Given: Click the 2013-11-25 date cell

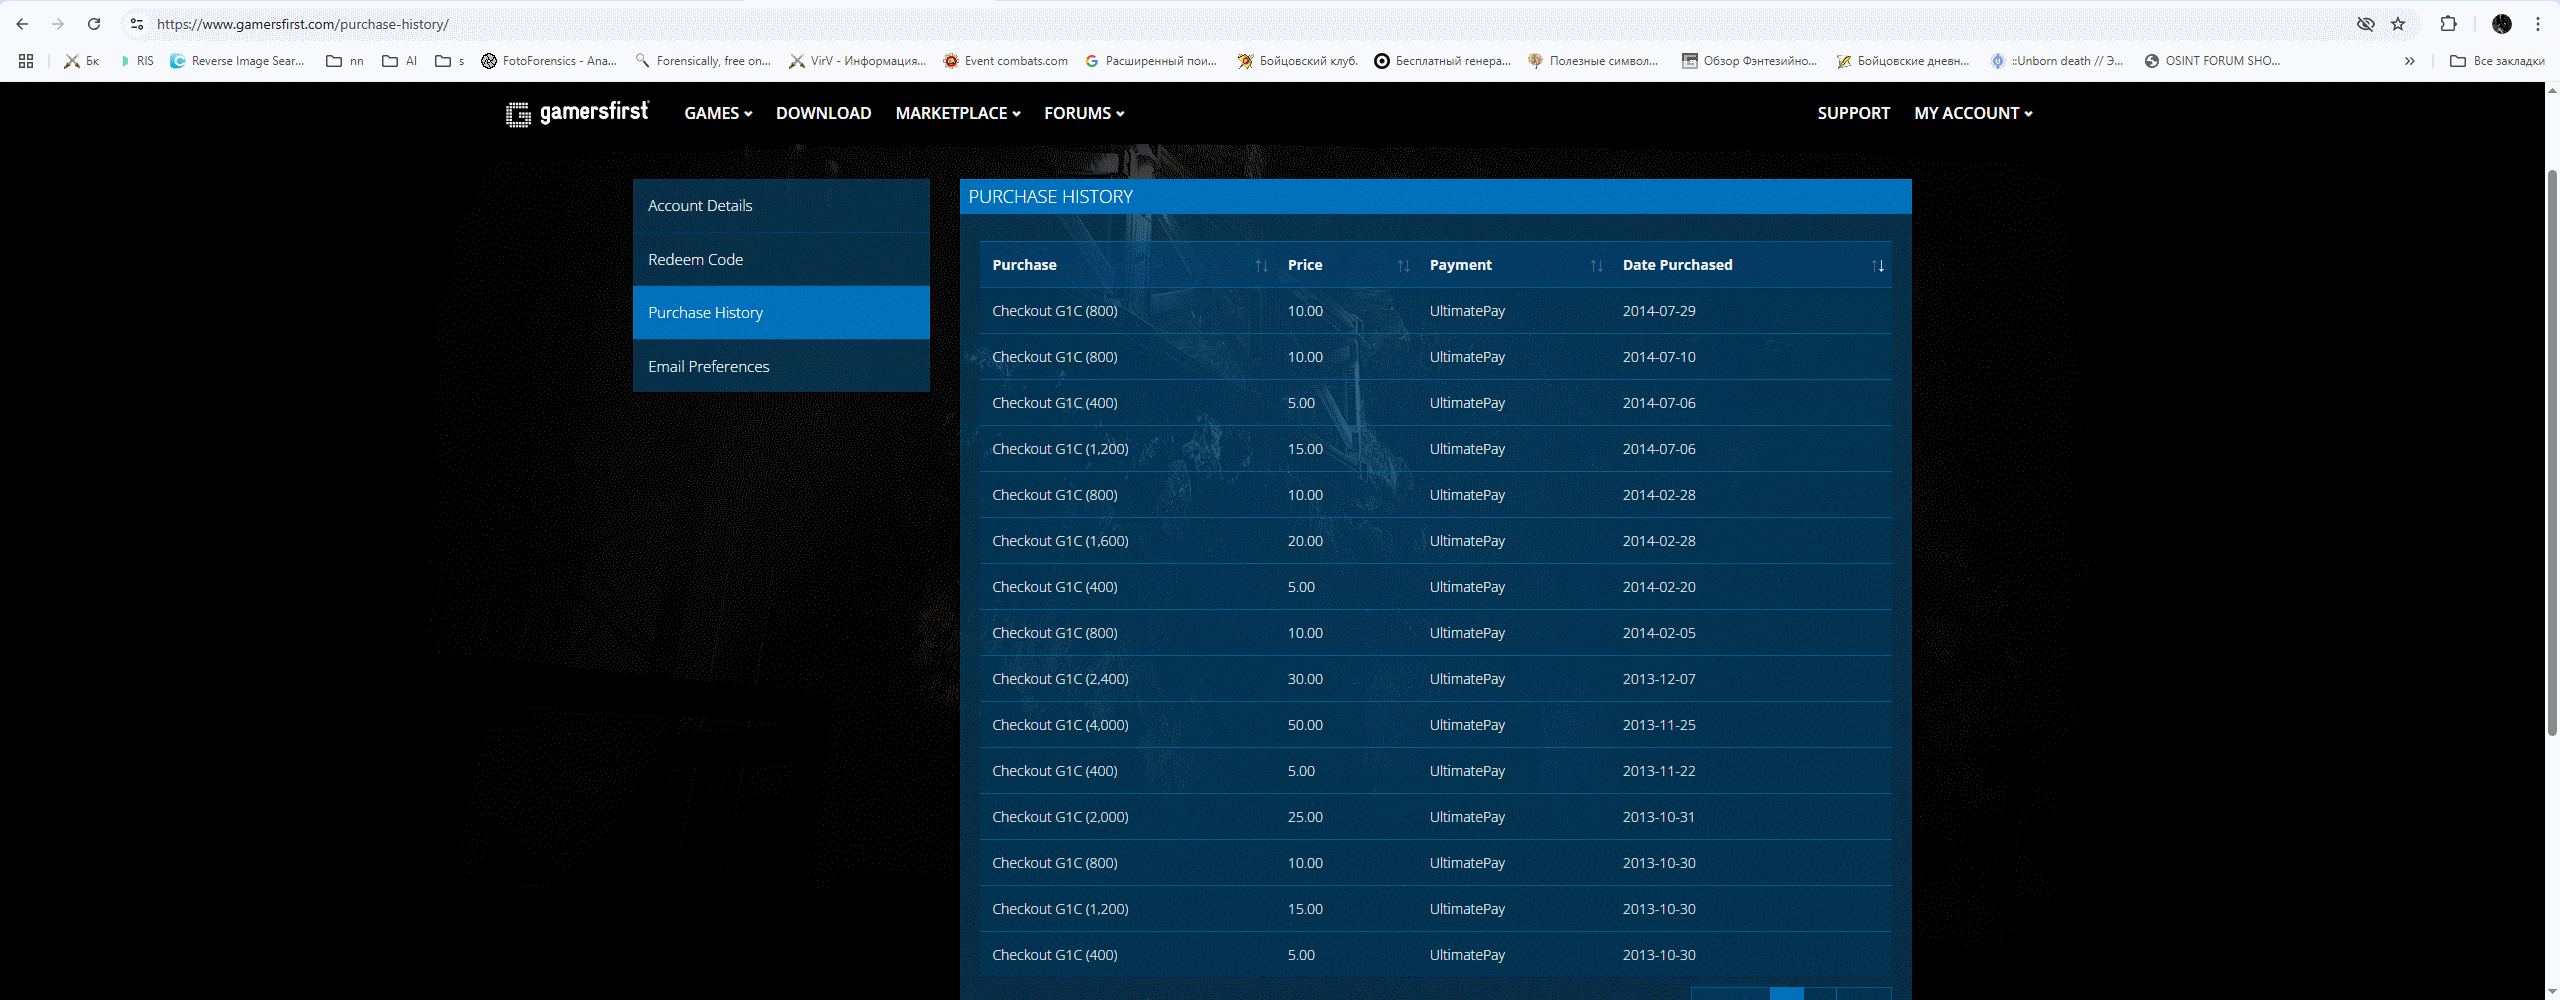Looking at the screenshot, I should [x=1659, y=725].
